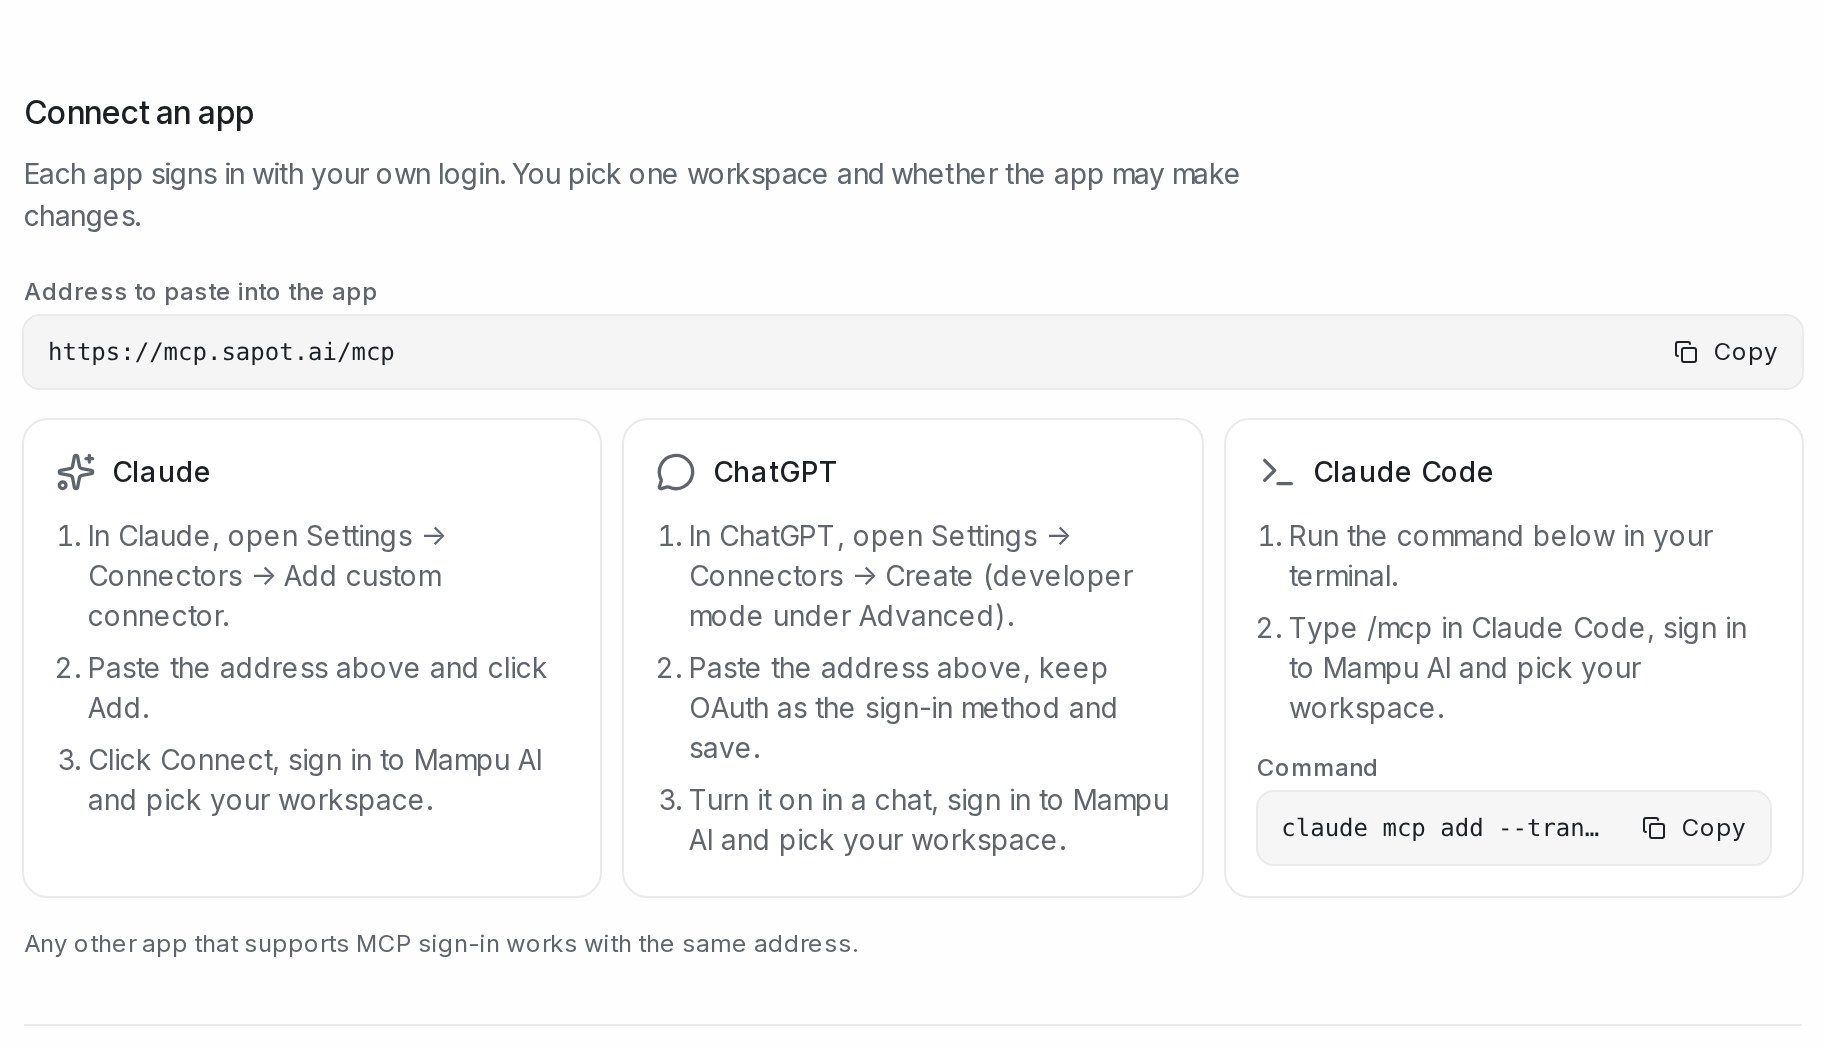Click the copy icon beside the address
This screenshot has height=1048, width=1826.
1686,352
